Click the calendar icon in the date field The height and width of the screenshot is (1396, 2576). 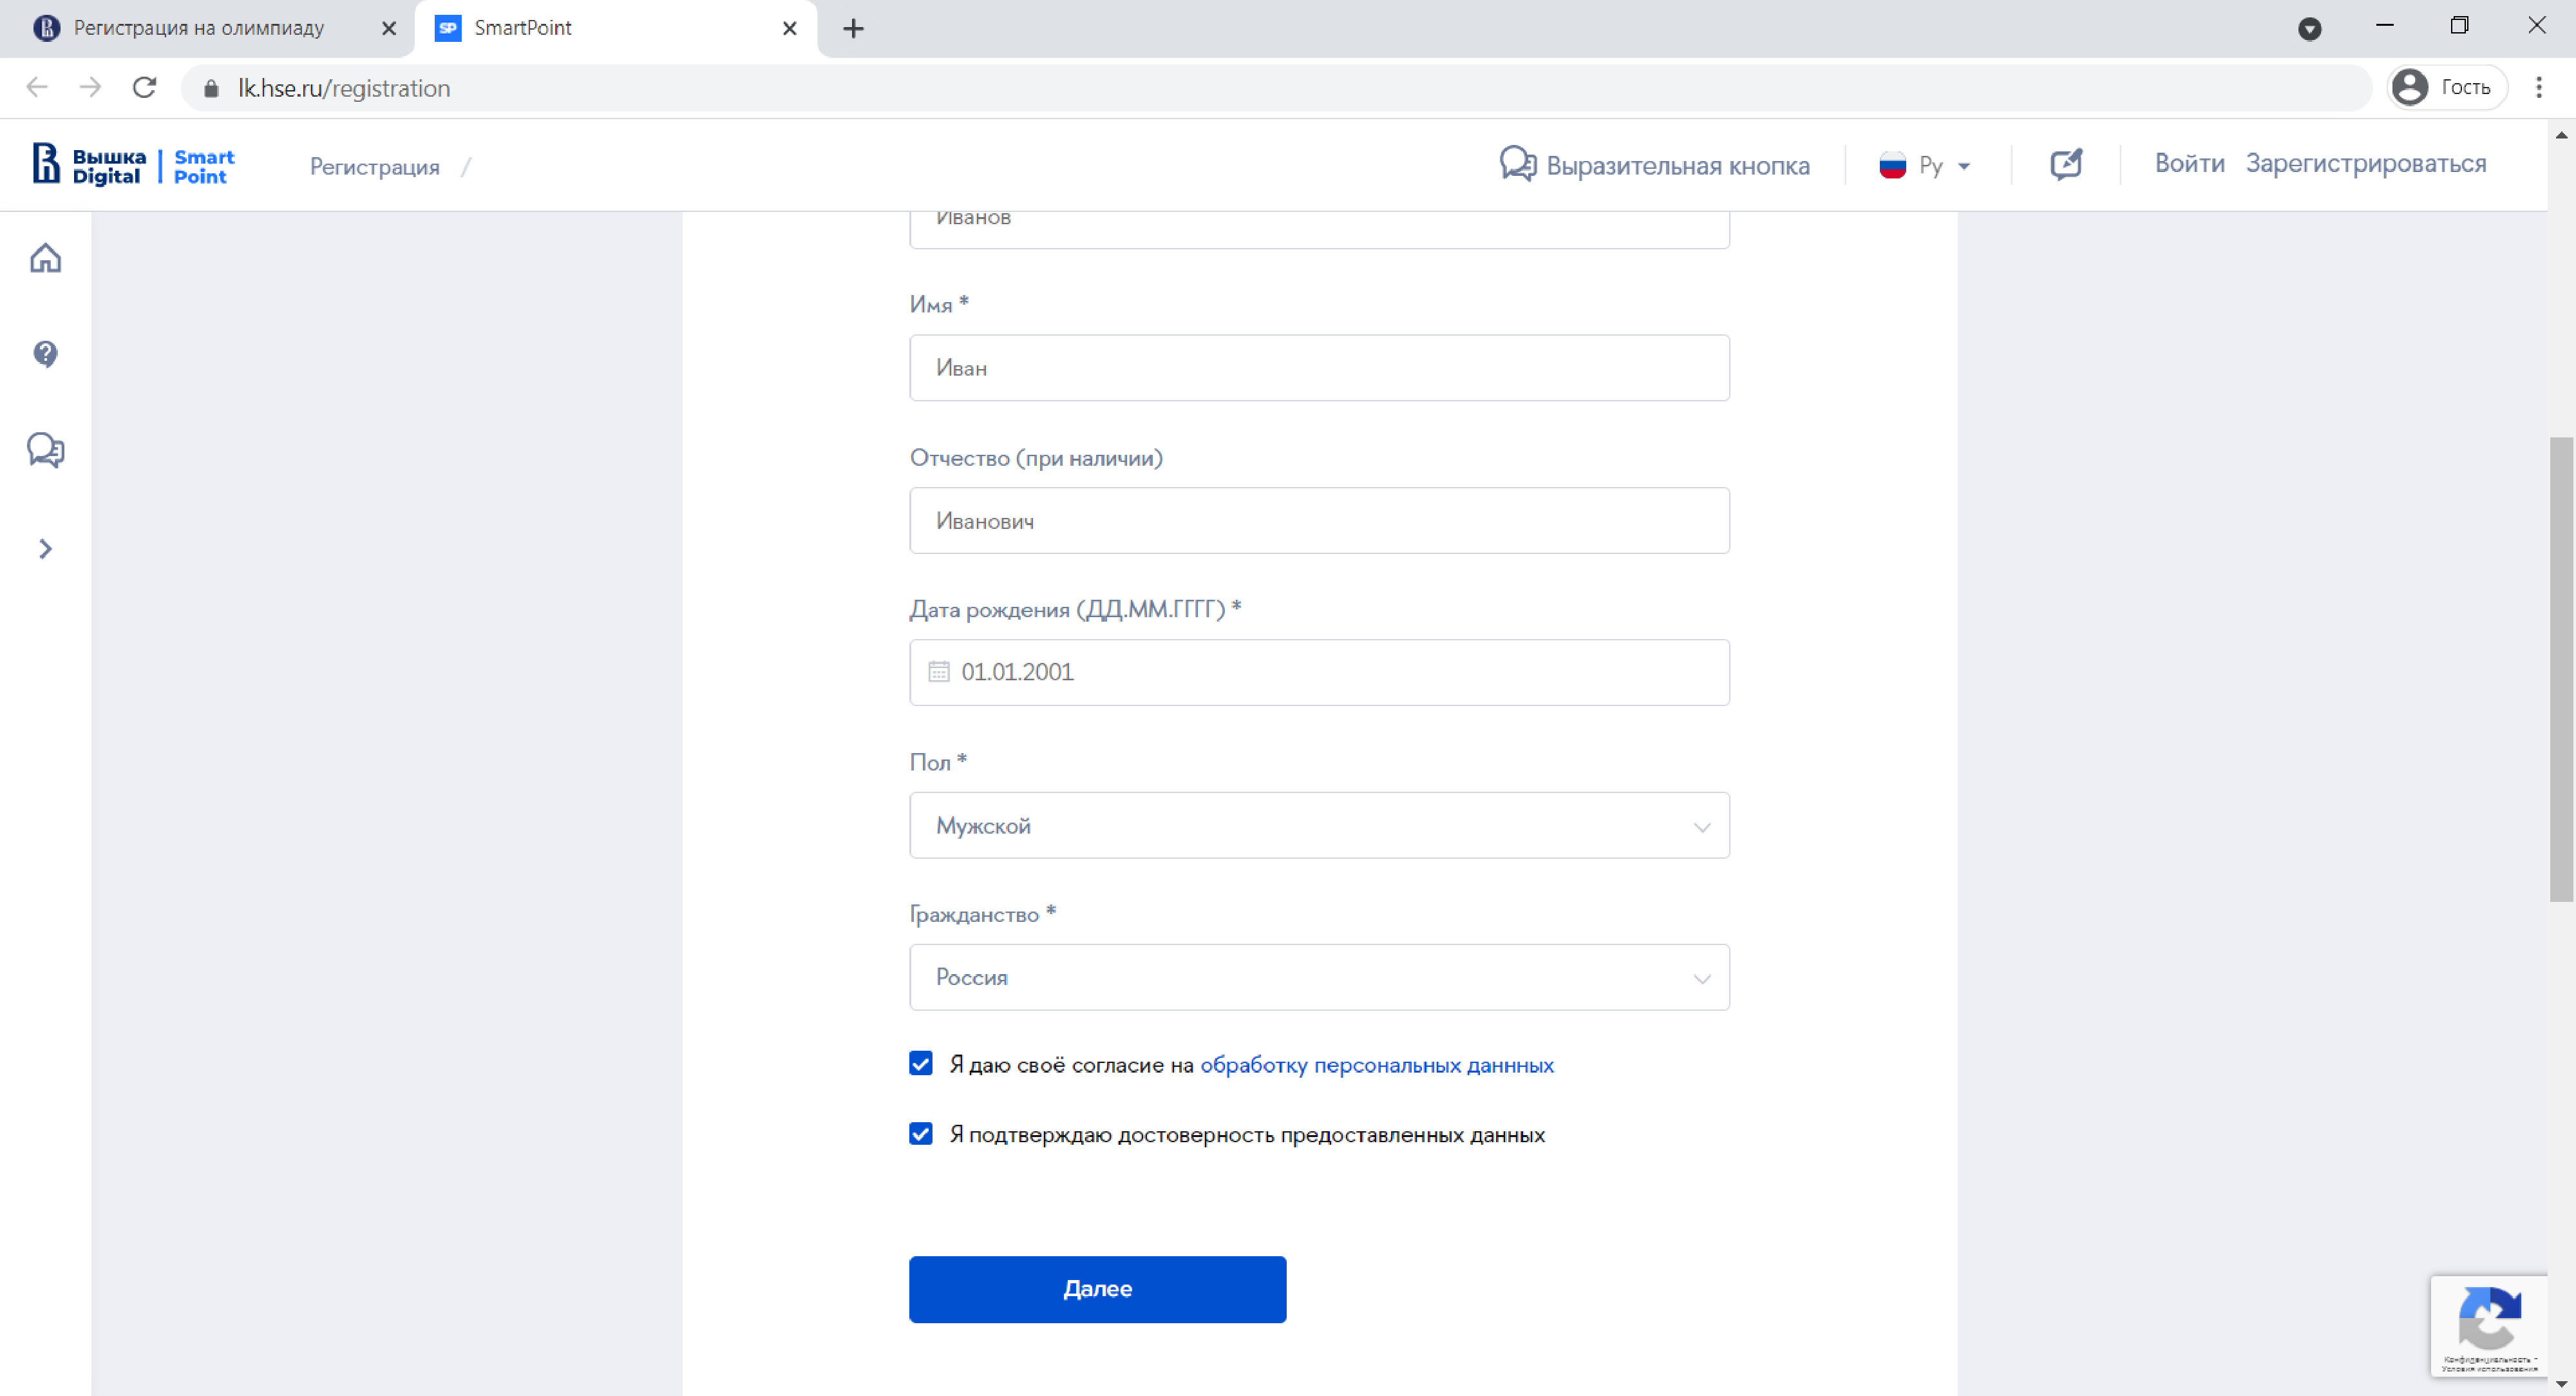coord(938,672)
